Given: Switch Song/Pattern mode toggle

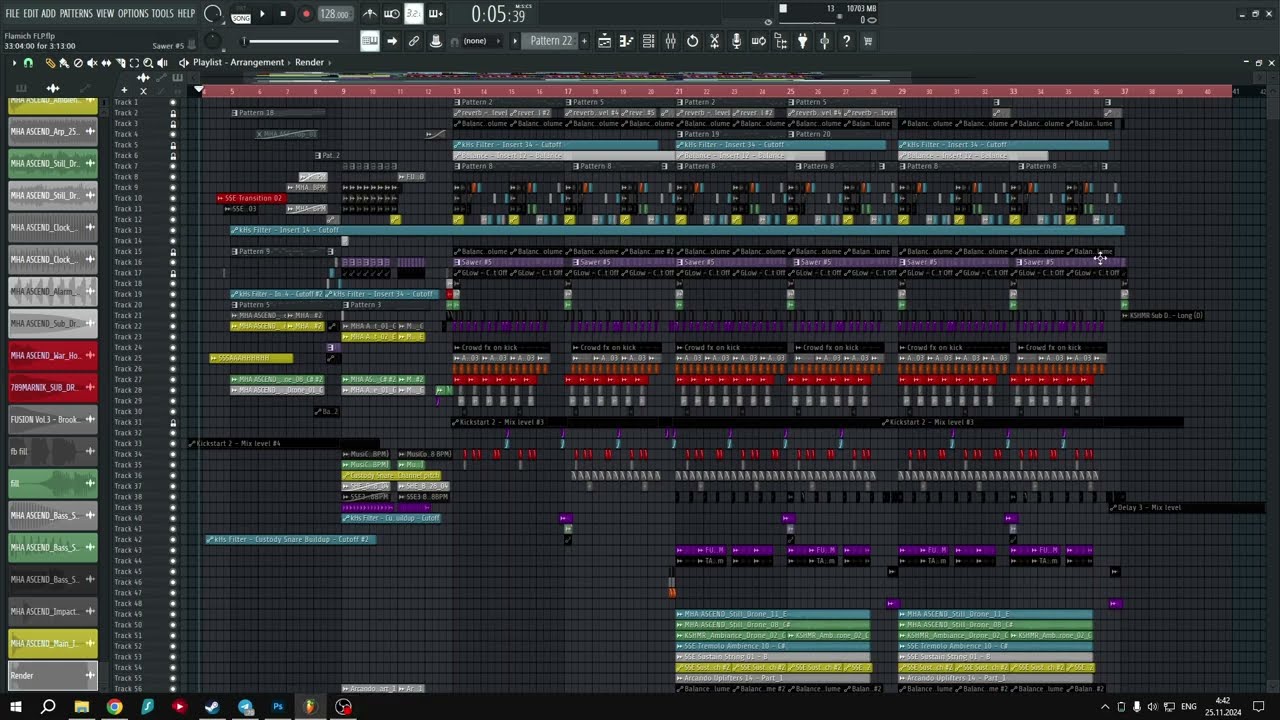Looking at the screenshot, I should 241,14.
